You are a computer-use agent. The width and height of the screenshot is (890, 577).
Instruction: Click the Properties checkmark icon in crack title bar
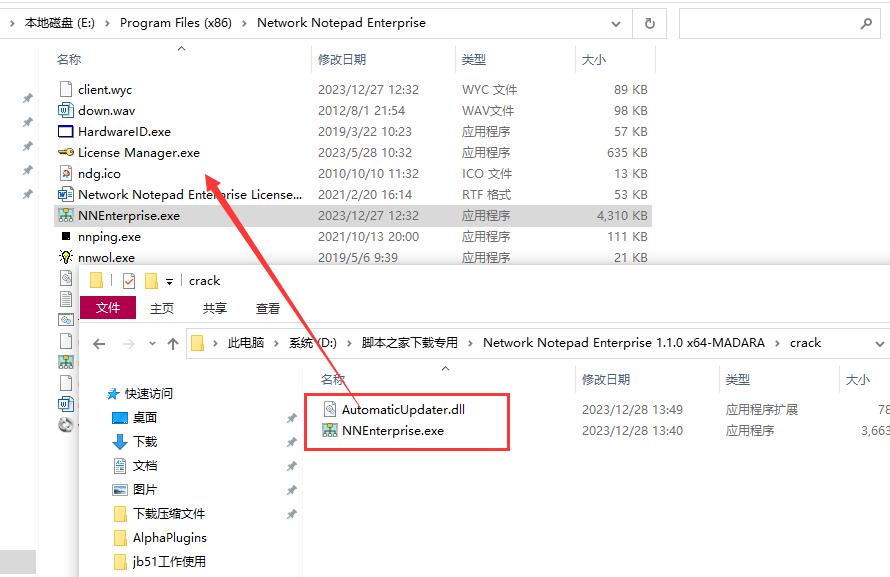pyautogui.click(x=129, y=280)
